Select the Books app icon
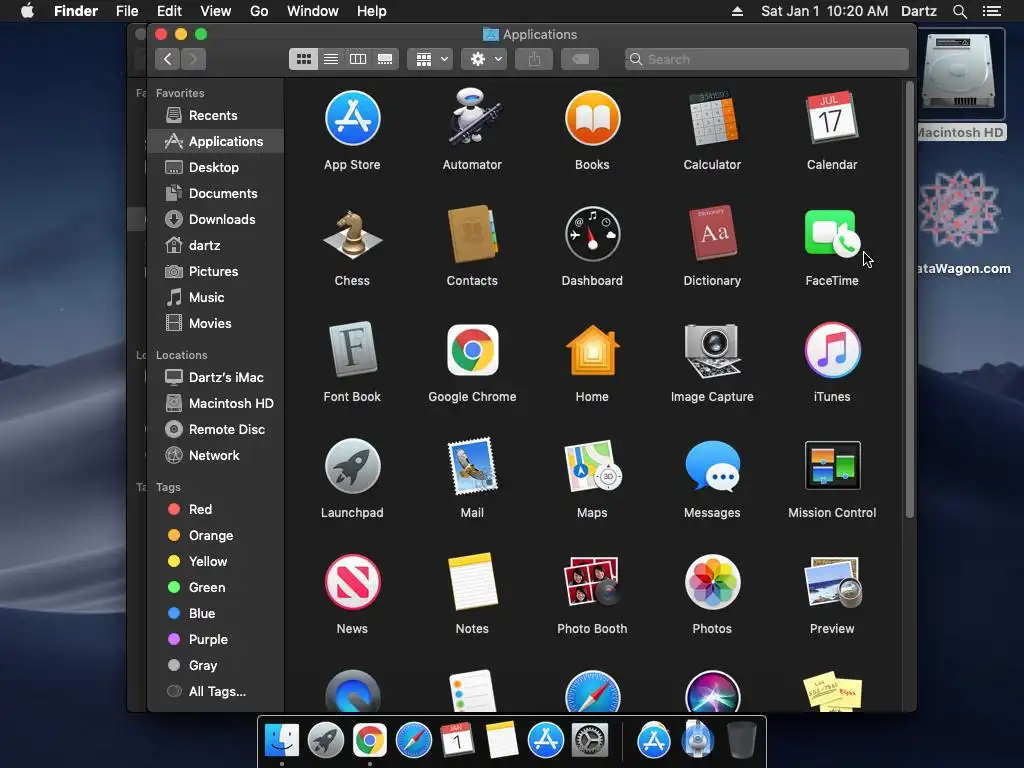This screenshot has height=768, width=1024. click(592, 118)
